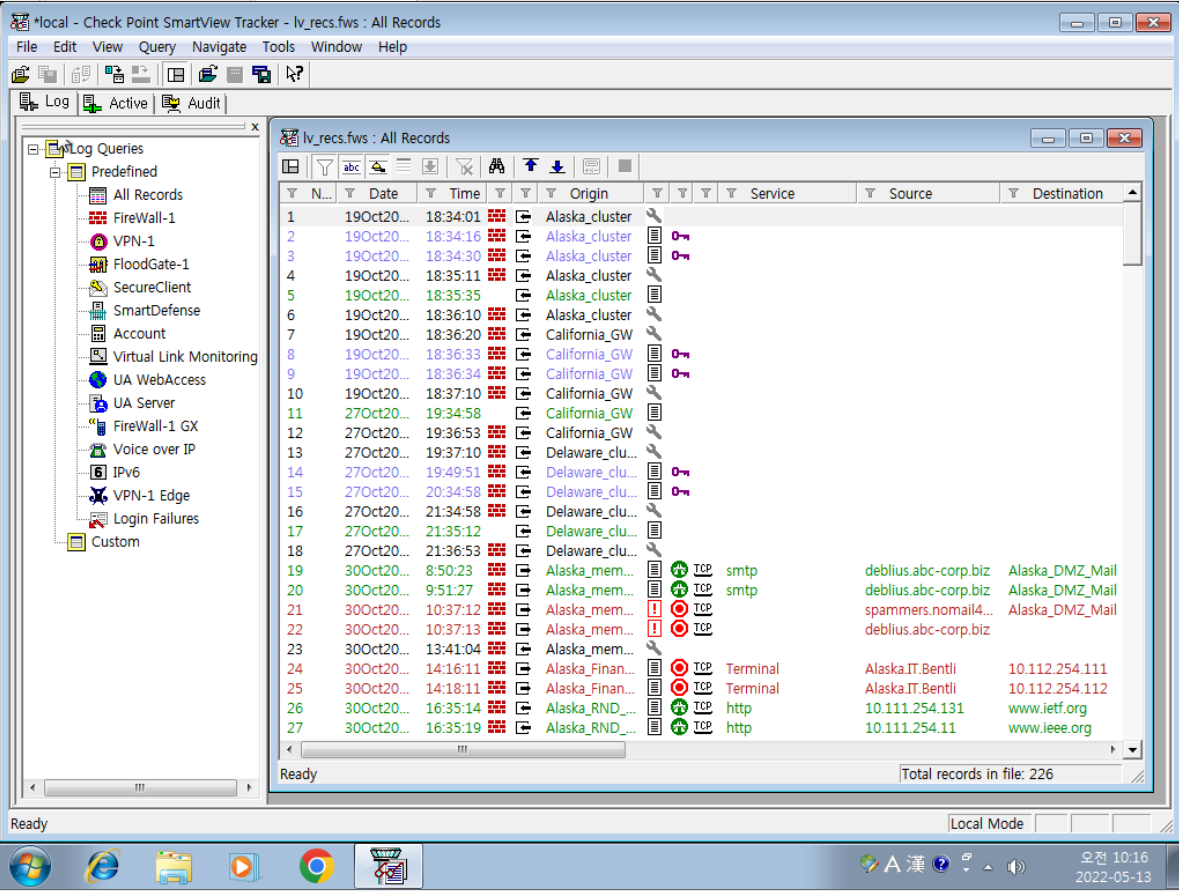Click the open-folder icon right of the Query Tree toggle
1179x891 pixels.
208,74
